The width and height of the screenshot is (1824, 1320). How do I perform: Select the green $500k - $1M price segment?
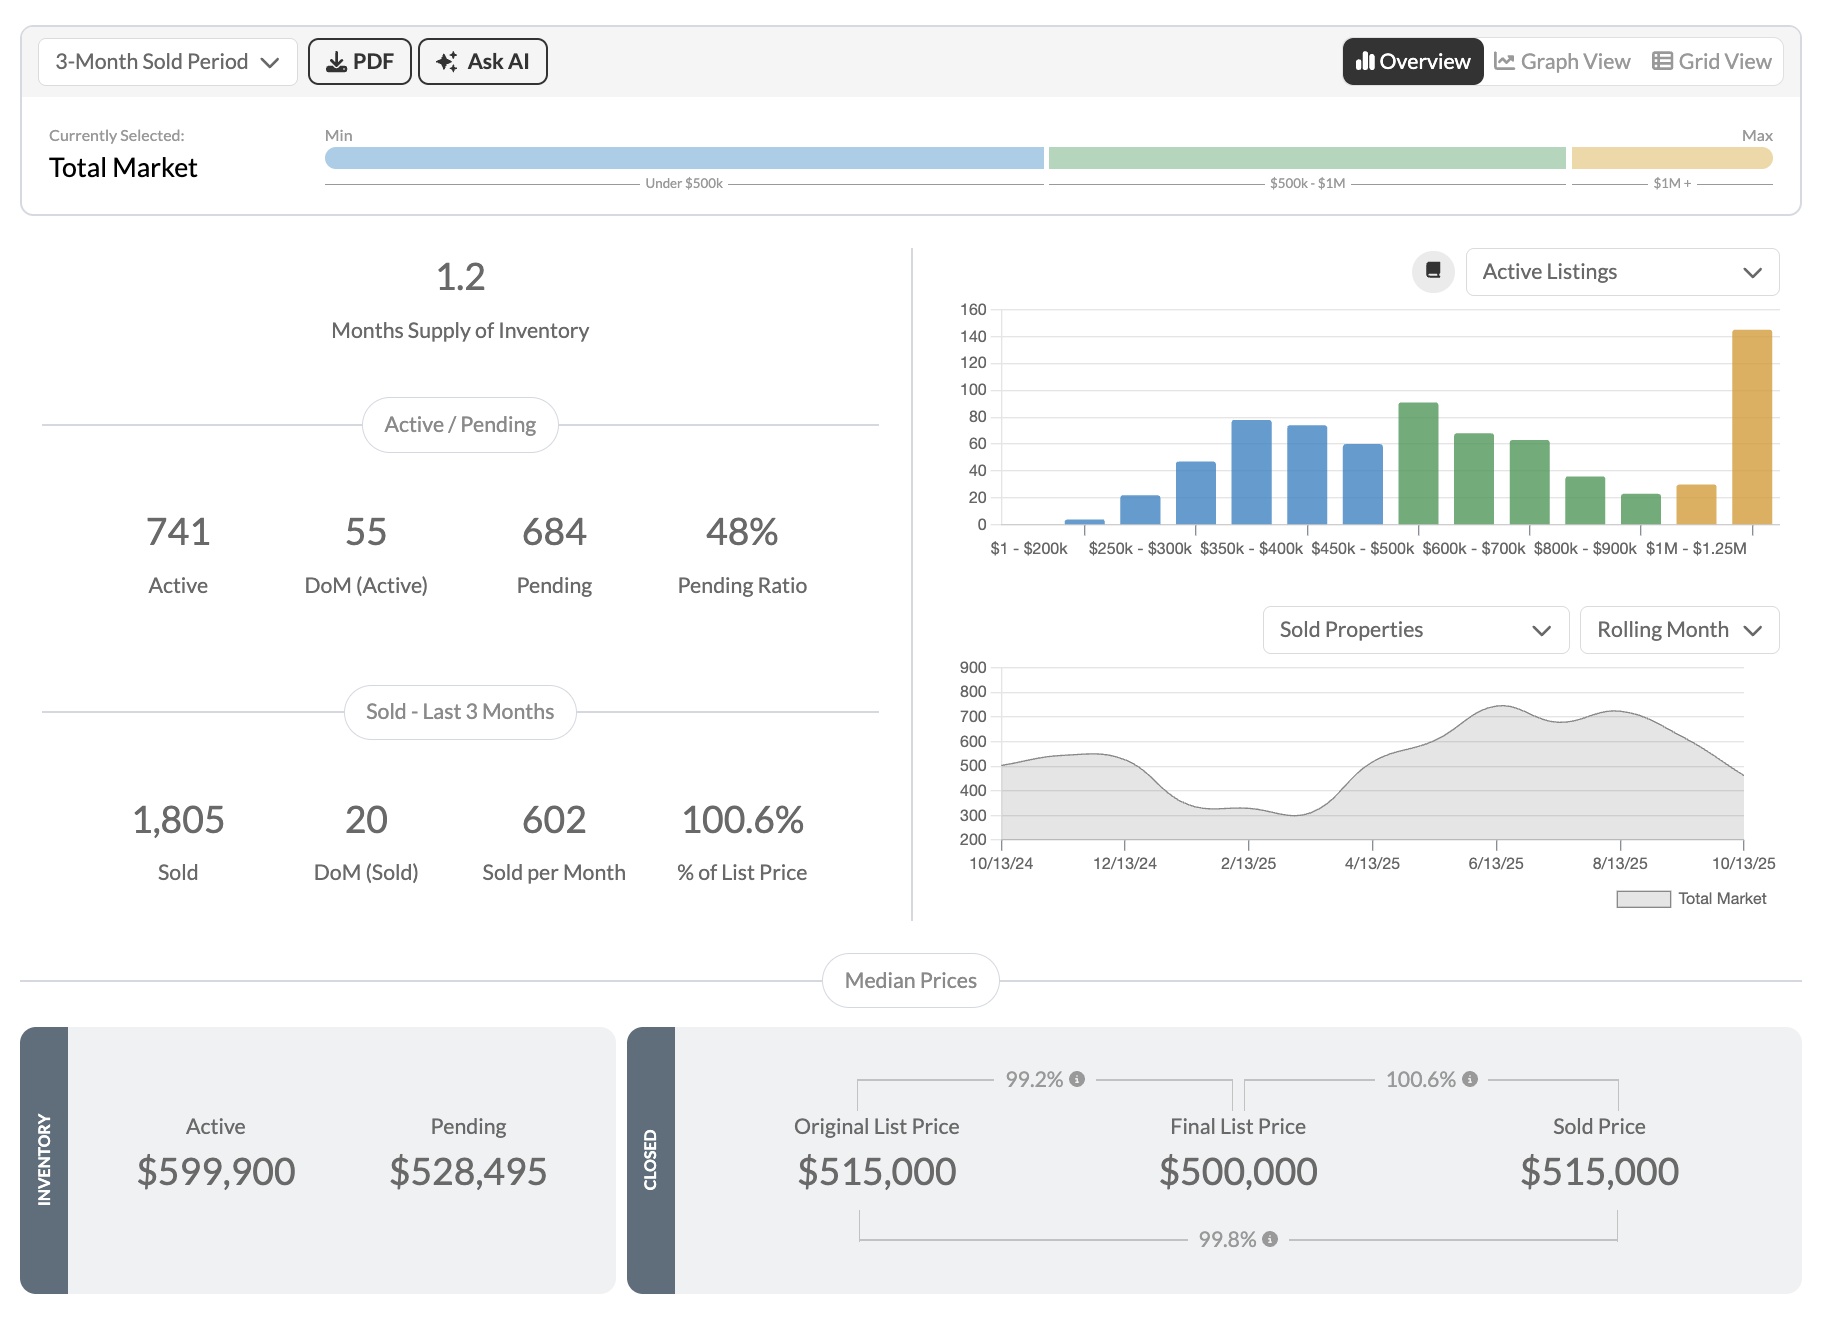[x=1306, y=158]
